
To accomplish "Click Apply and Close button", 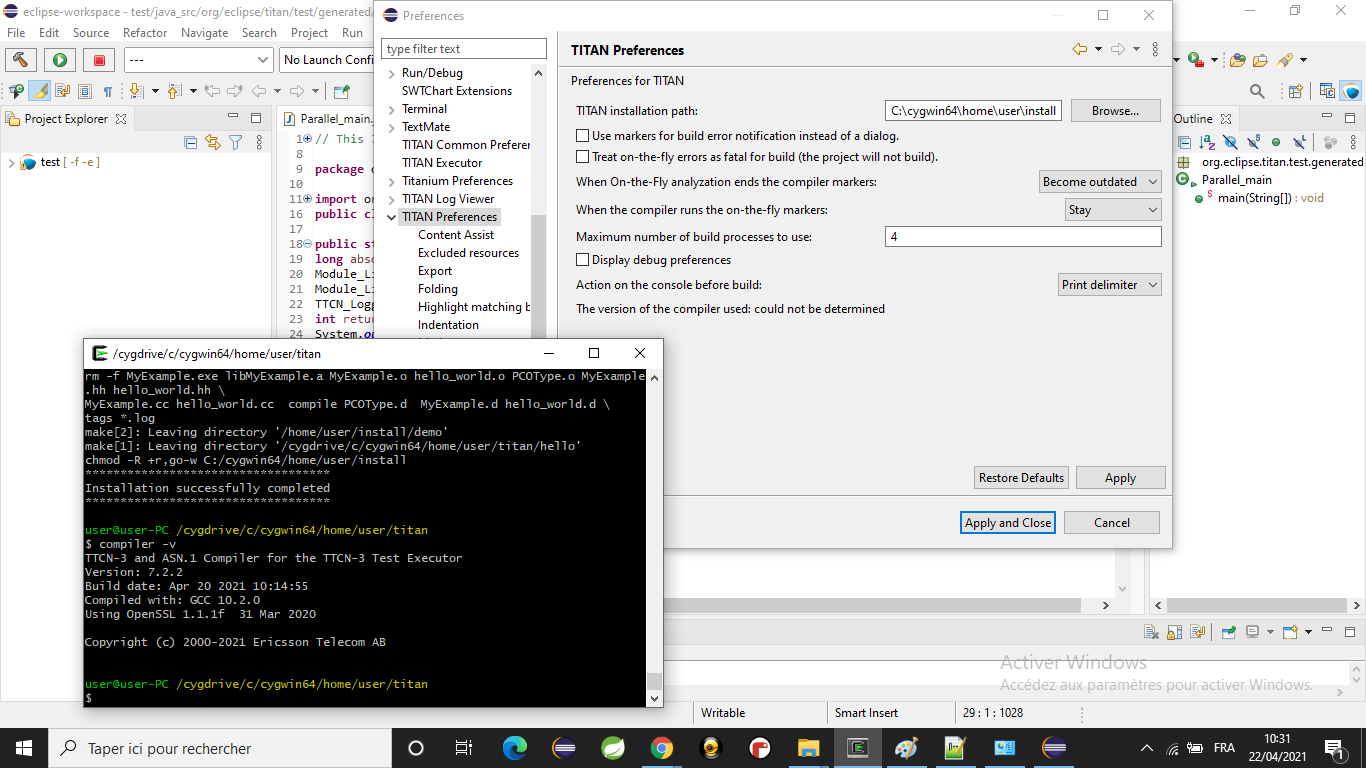I will coord(1008,523).
